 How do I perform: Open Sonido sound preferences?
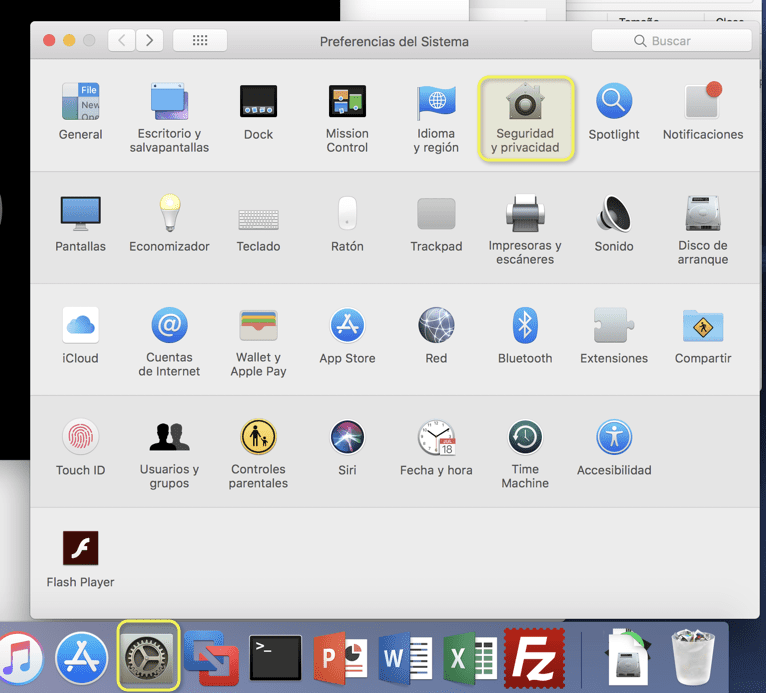[x=614, y=223]
